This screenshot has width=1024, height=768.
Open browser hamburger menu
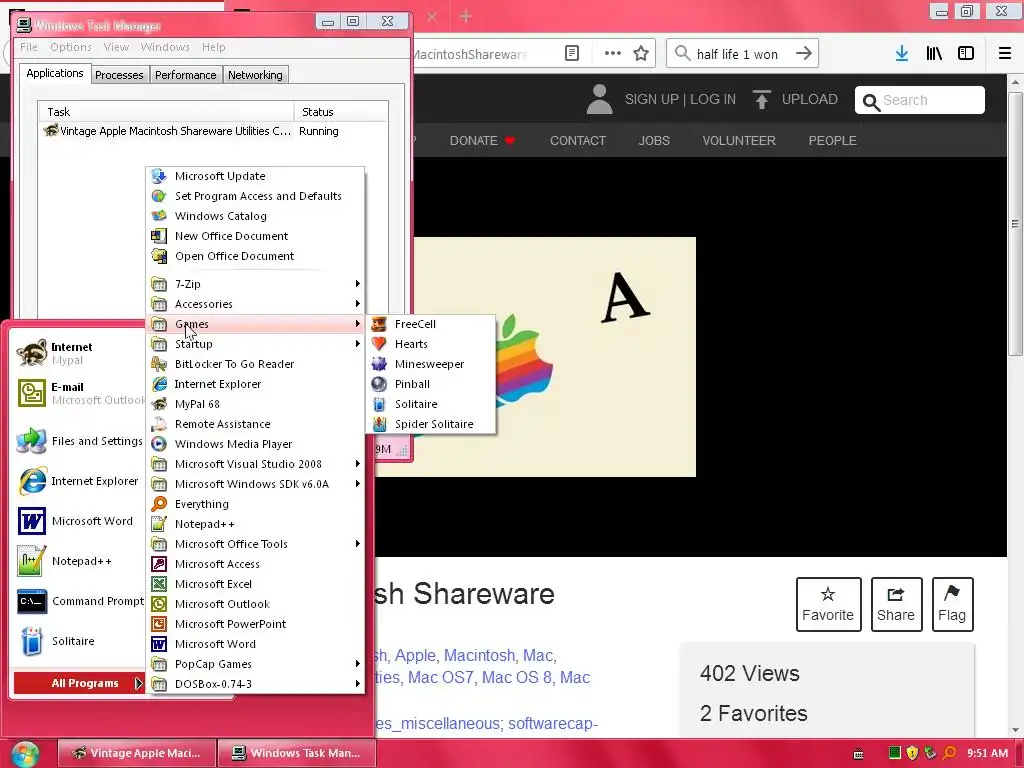coord(1004,54)
